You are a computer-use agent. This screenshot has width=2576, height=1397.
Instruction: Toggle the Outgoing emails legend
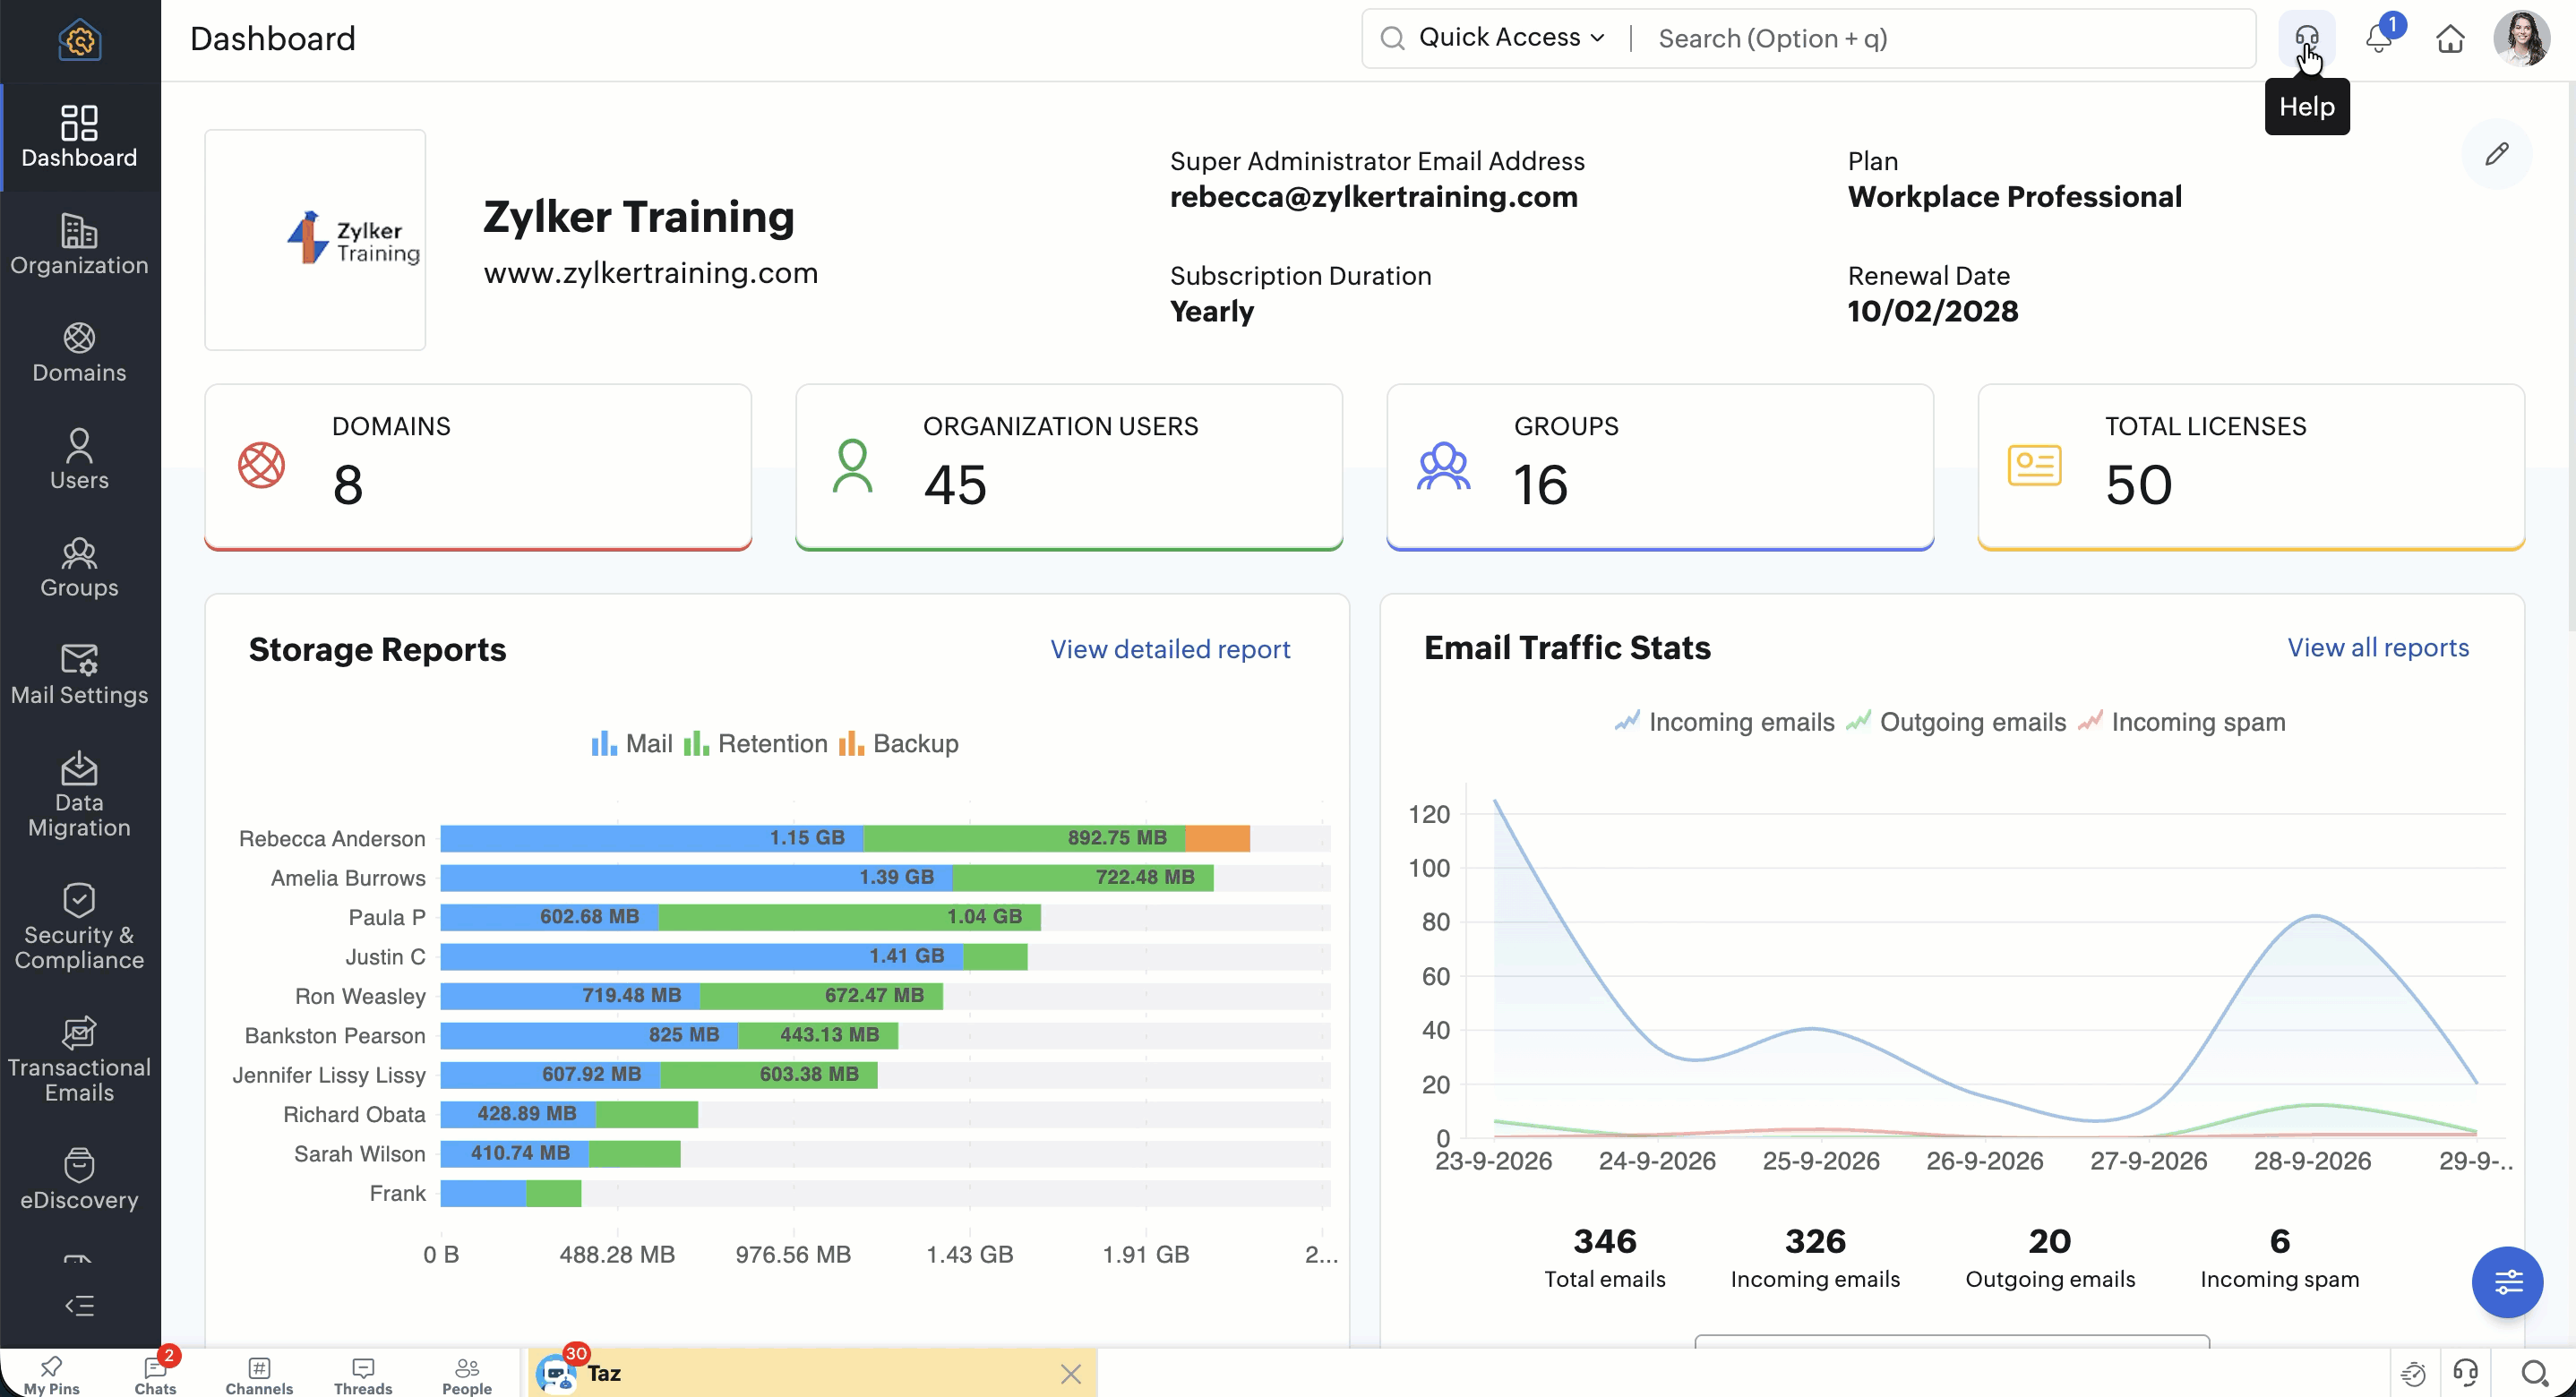tap(1955, 721)
